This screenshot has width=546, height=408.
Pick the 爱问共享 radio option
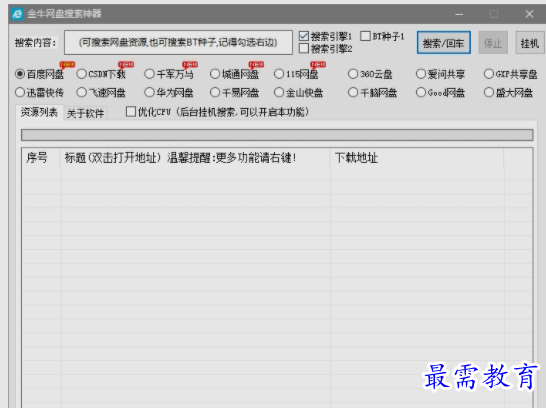tap(421, 74)
